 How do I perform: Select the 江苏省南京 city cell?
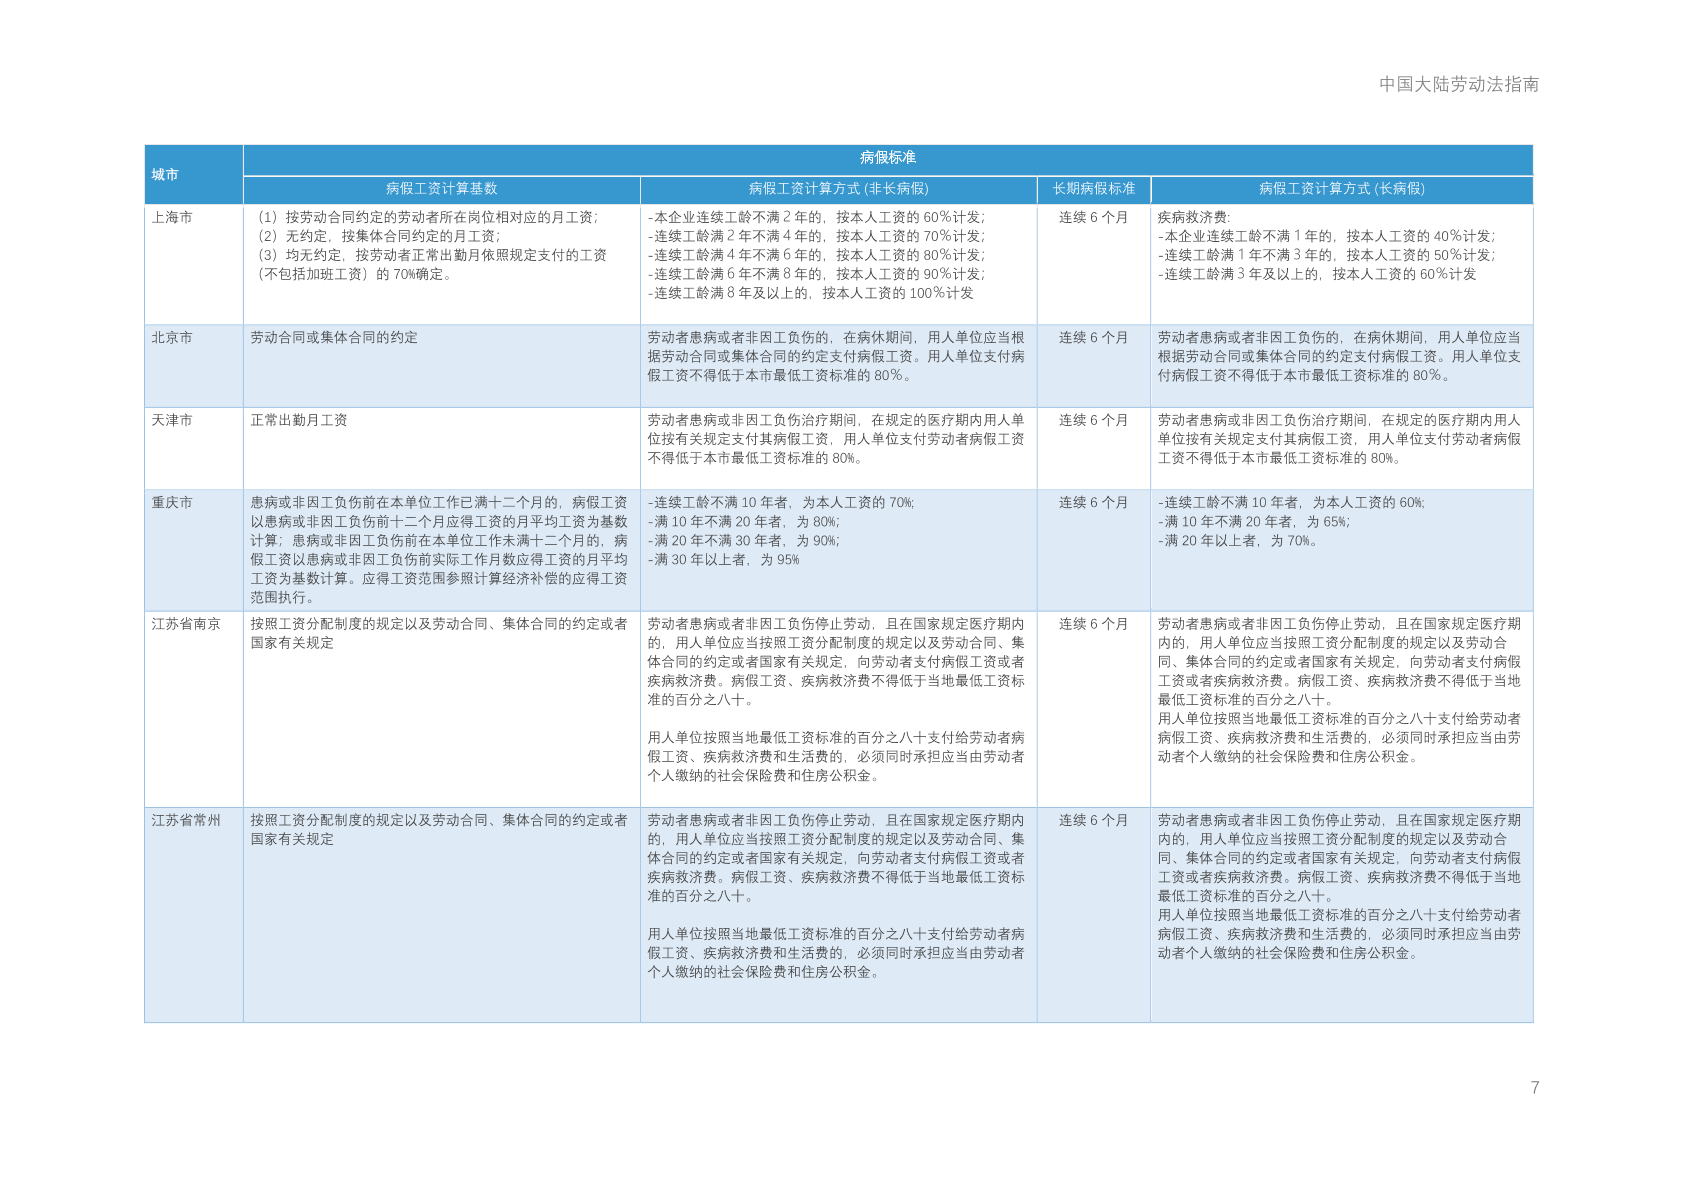click(186, 624)
